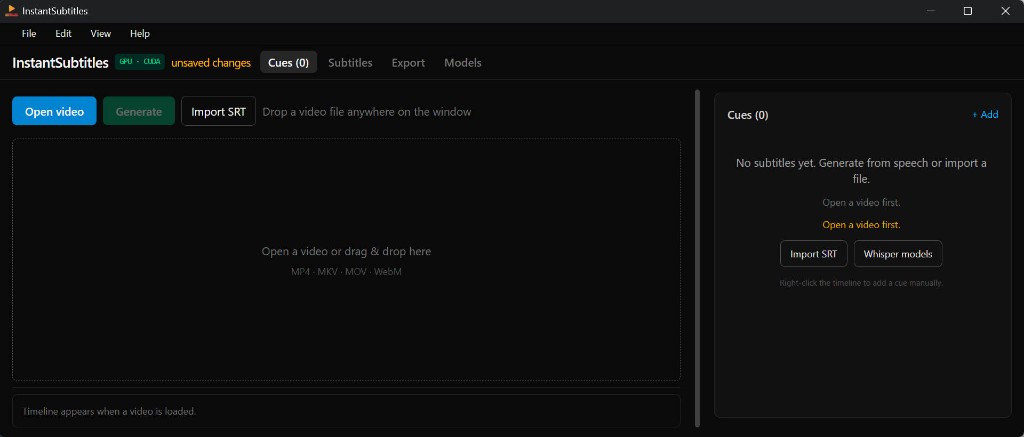The width and height of the screenshot is (1024, 437).
Task: Click the + Add link in Cues panel
Action: click(985, 114)
